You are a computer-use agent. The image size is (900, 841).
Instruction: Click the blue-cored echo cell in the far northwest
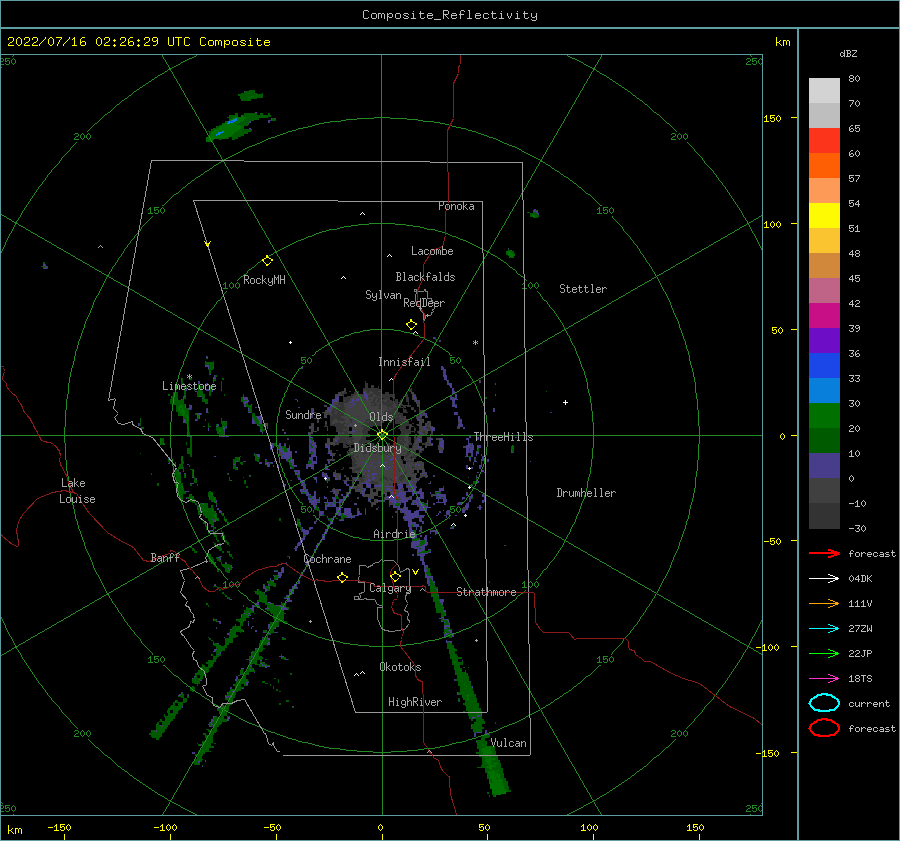click(x=238, y=126)
